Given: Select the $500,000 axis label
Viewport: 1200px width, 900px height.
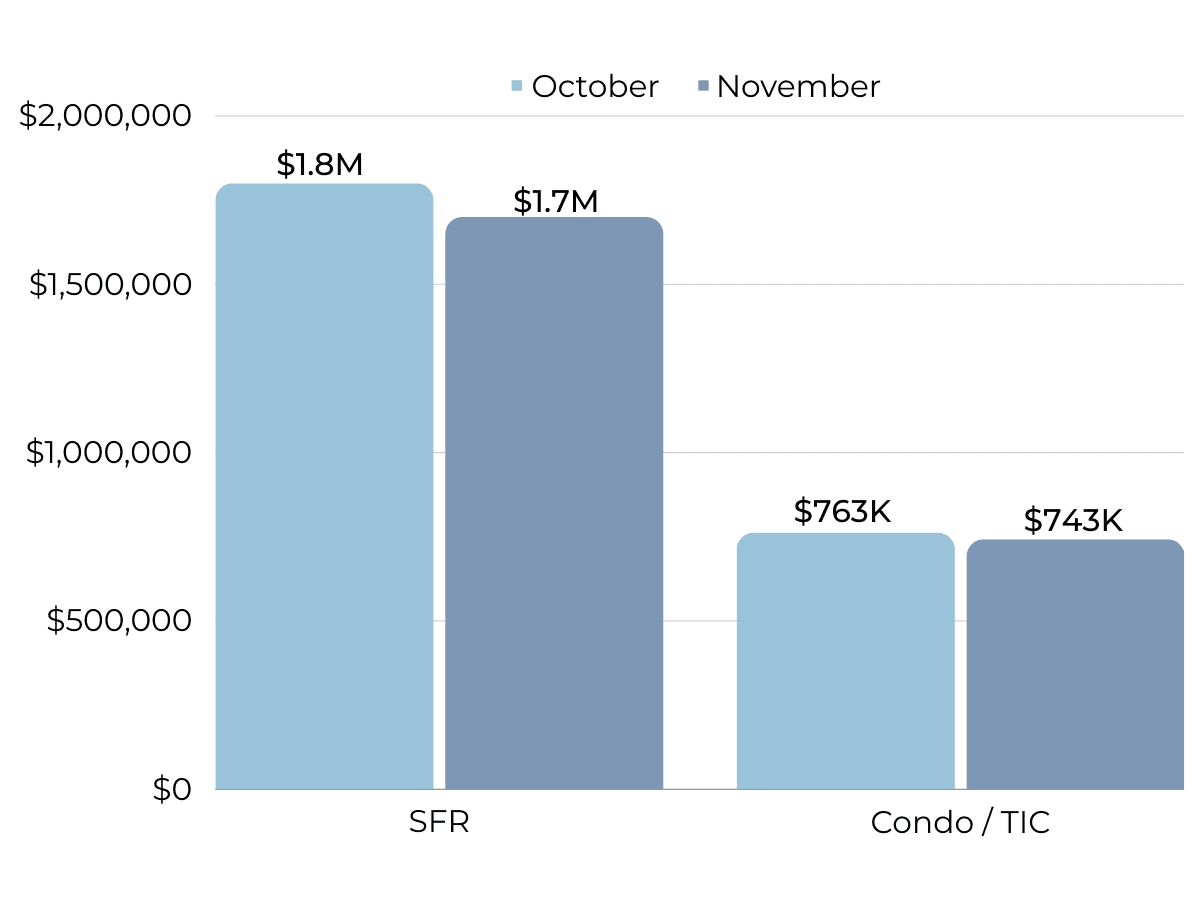Looking at the screenshot, I should point(118,621).
